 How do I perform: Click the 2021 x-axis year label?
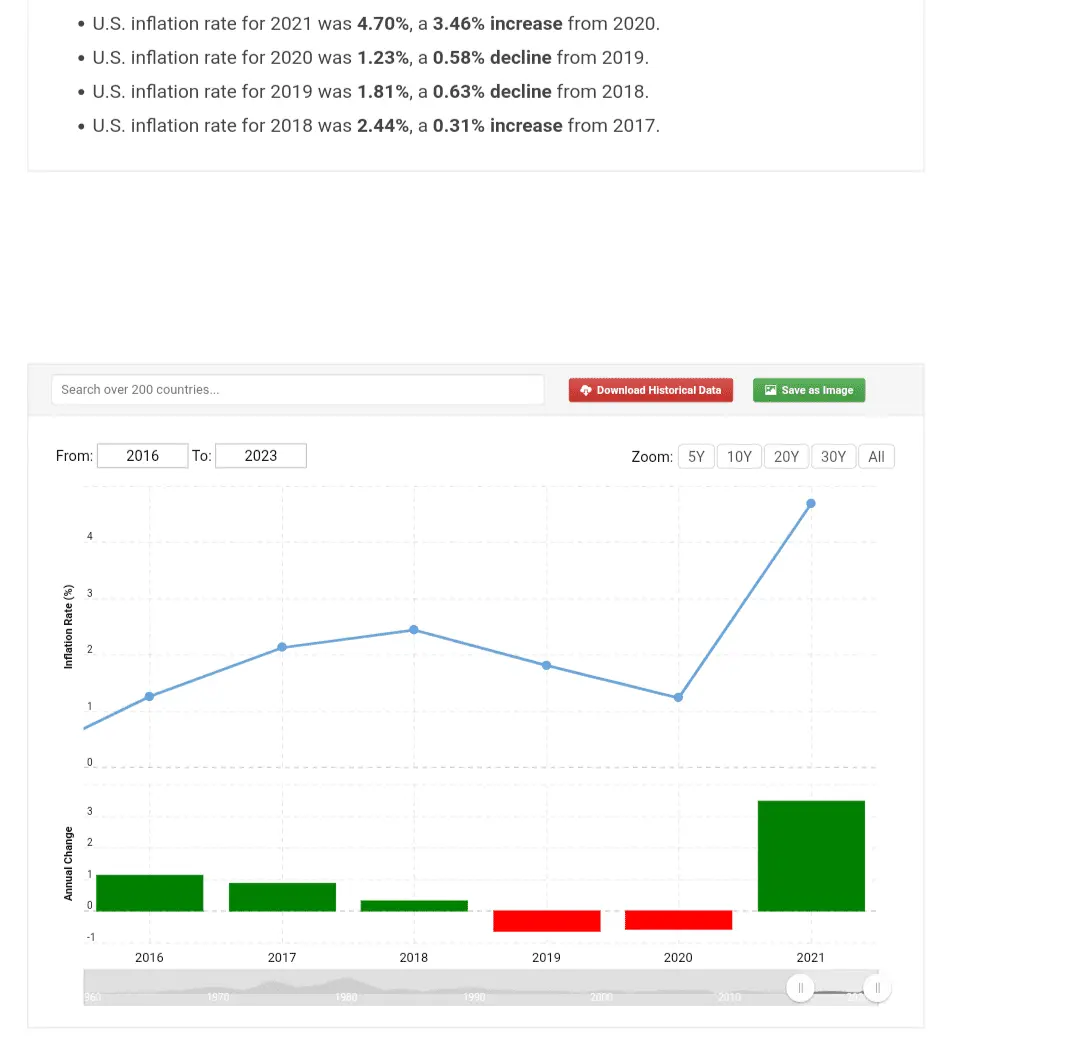[x=811, y=957]
